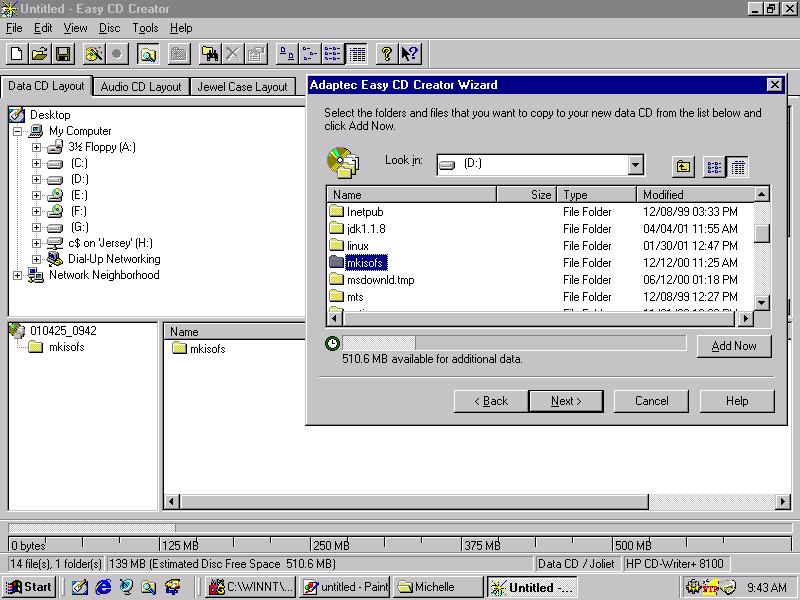Open Internet Explorer from the quick launch

click(103, 587)
